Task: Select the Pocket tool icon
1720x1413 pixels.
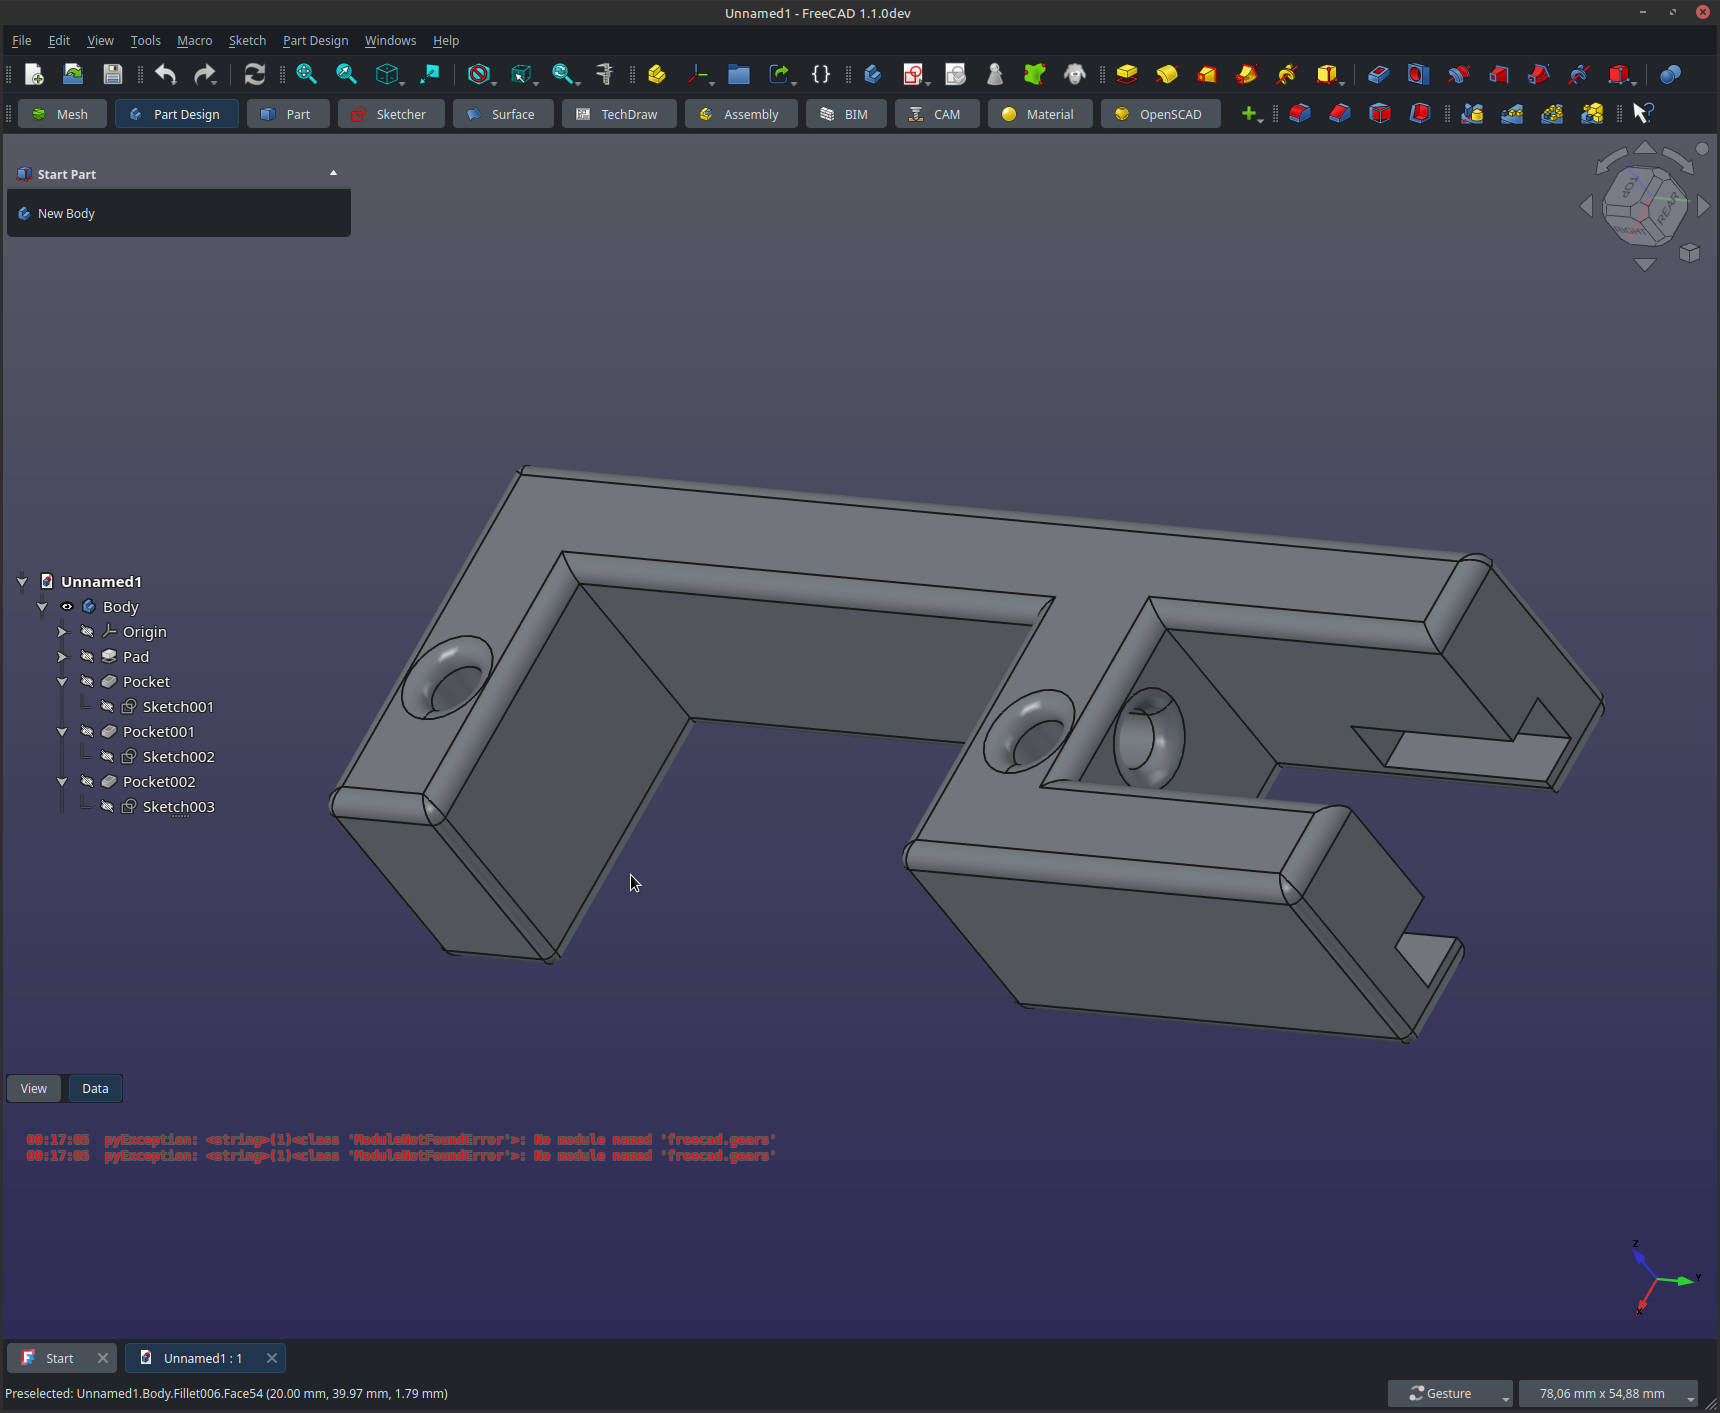Action: tap(1378, 74)
